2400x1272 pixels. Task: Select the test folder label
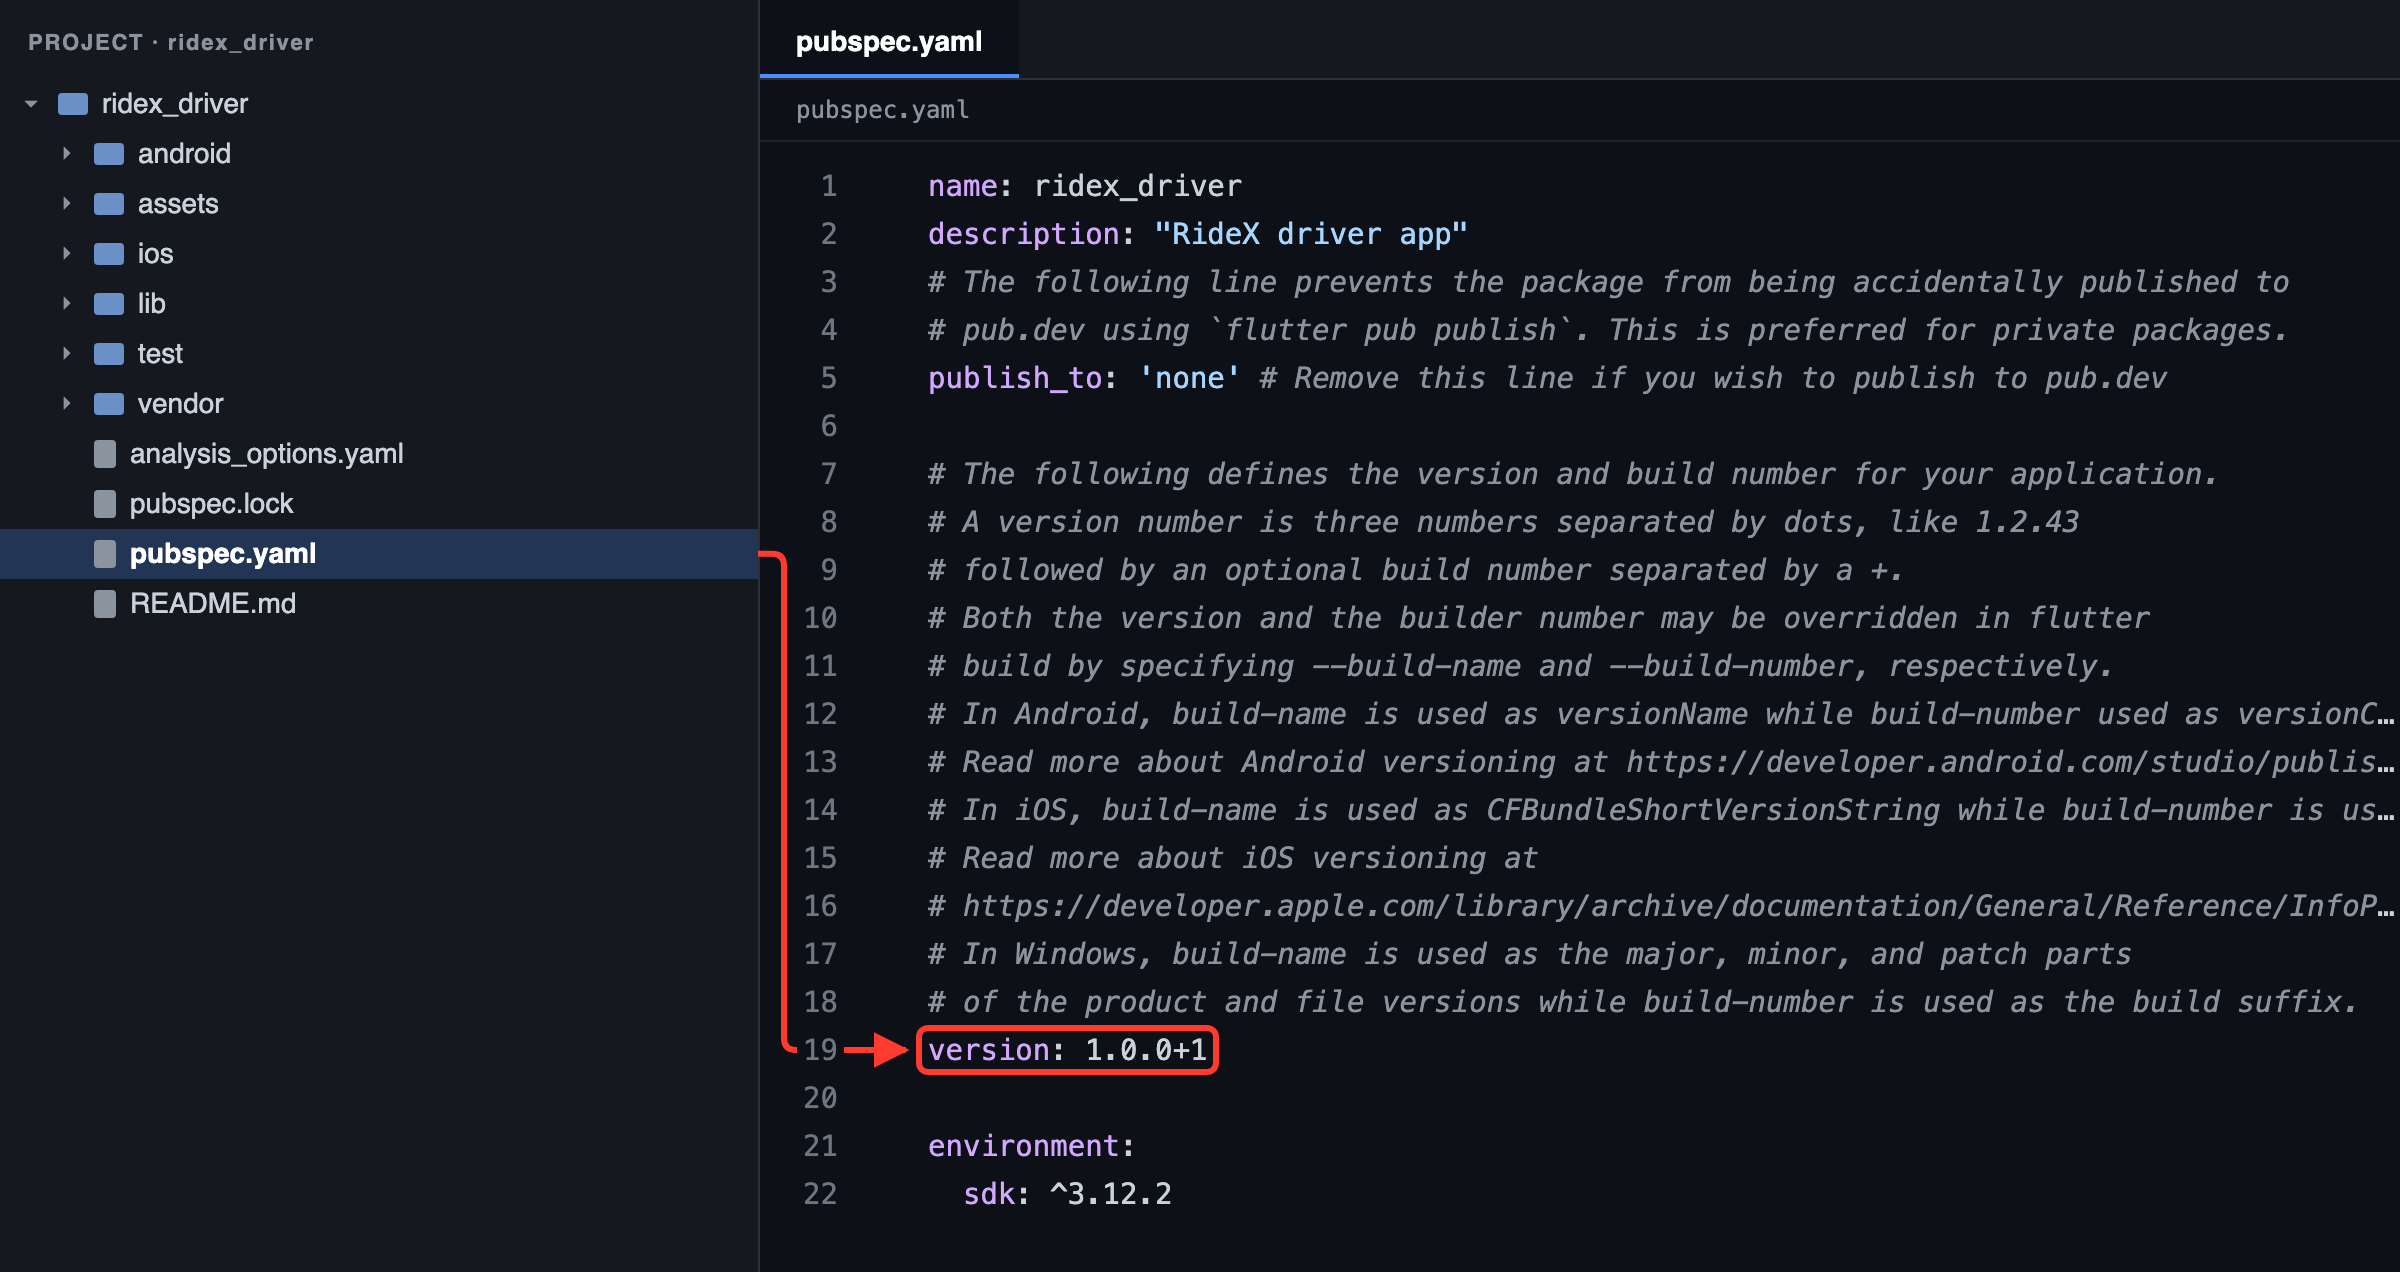coord(160,354)
